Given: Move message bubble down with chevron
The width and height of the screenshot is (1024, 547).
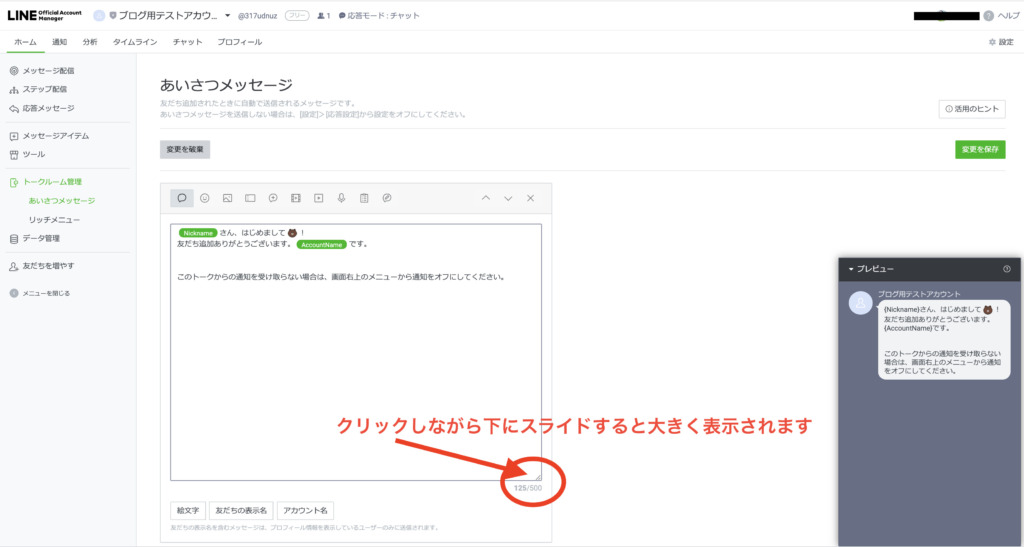Looking at the screenshot, I should click(x=508, y=198).
